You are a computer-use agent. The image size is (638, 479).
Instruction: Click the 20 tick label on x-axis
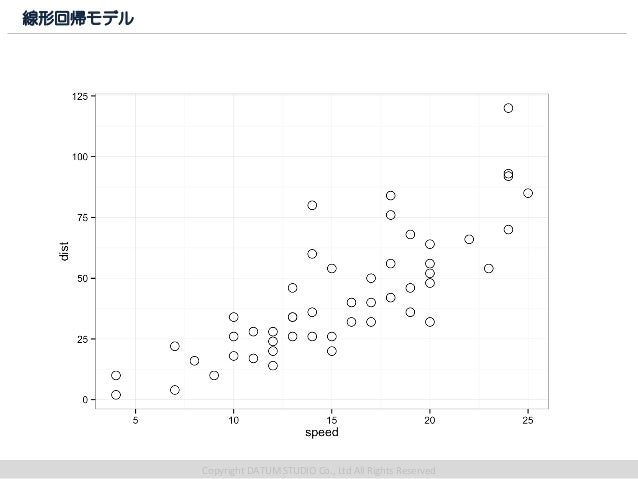coord(430,420)
